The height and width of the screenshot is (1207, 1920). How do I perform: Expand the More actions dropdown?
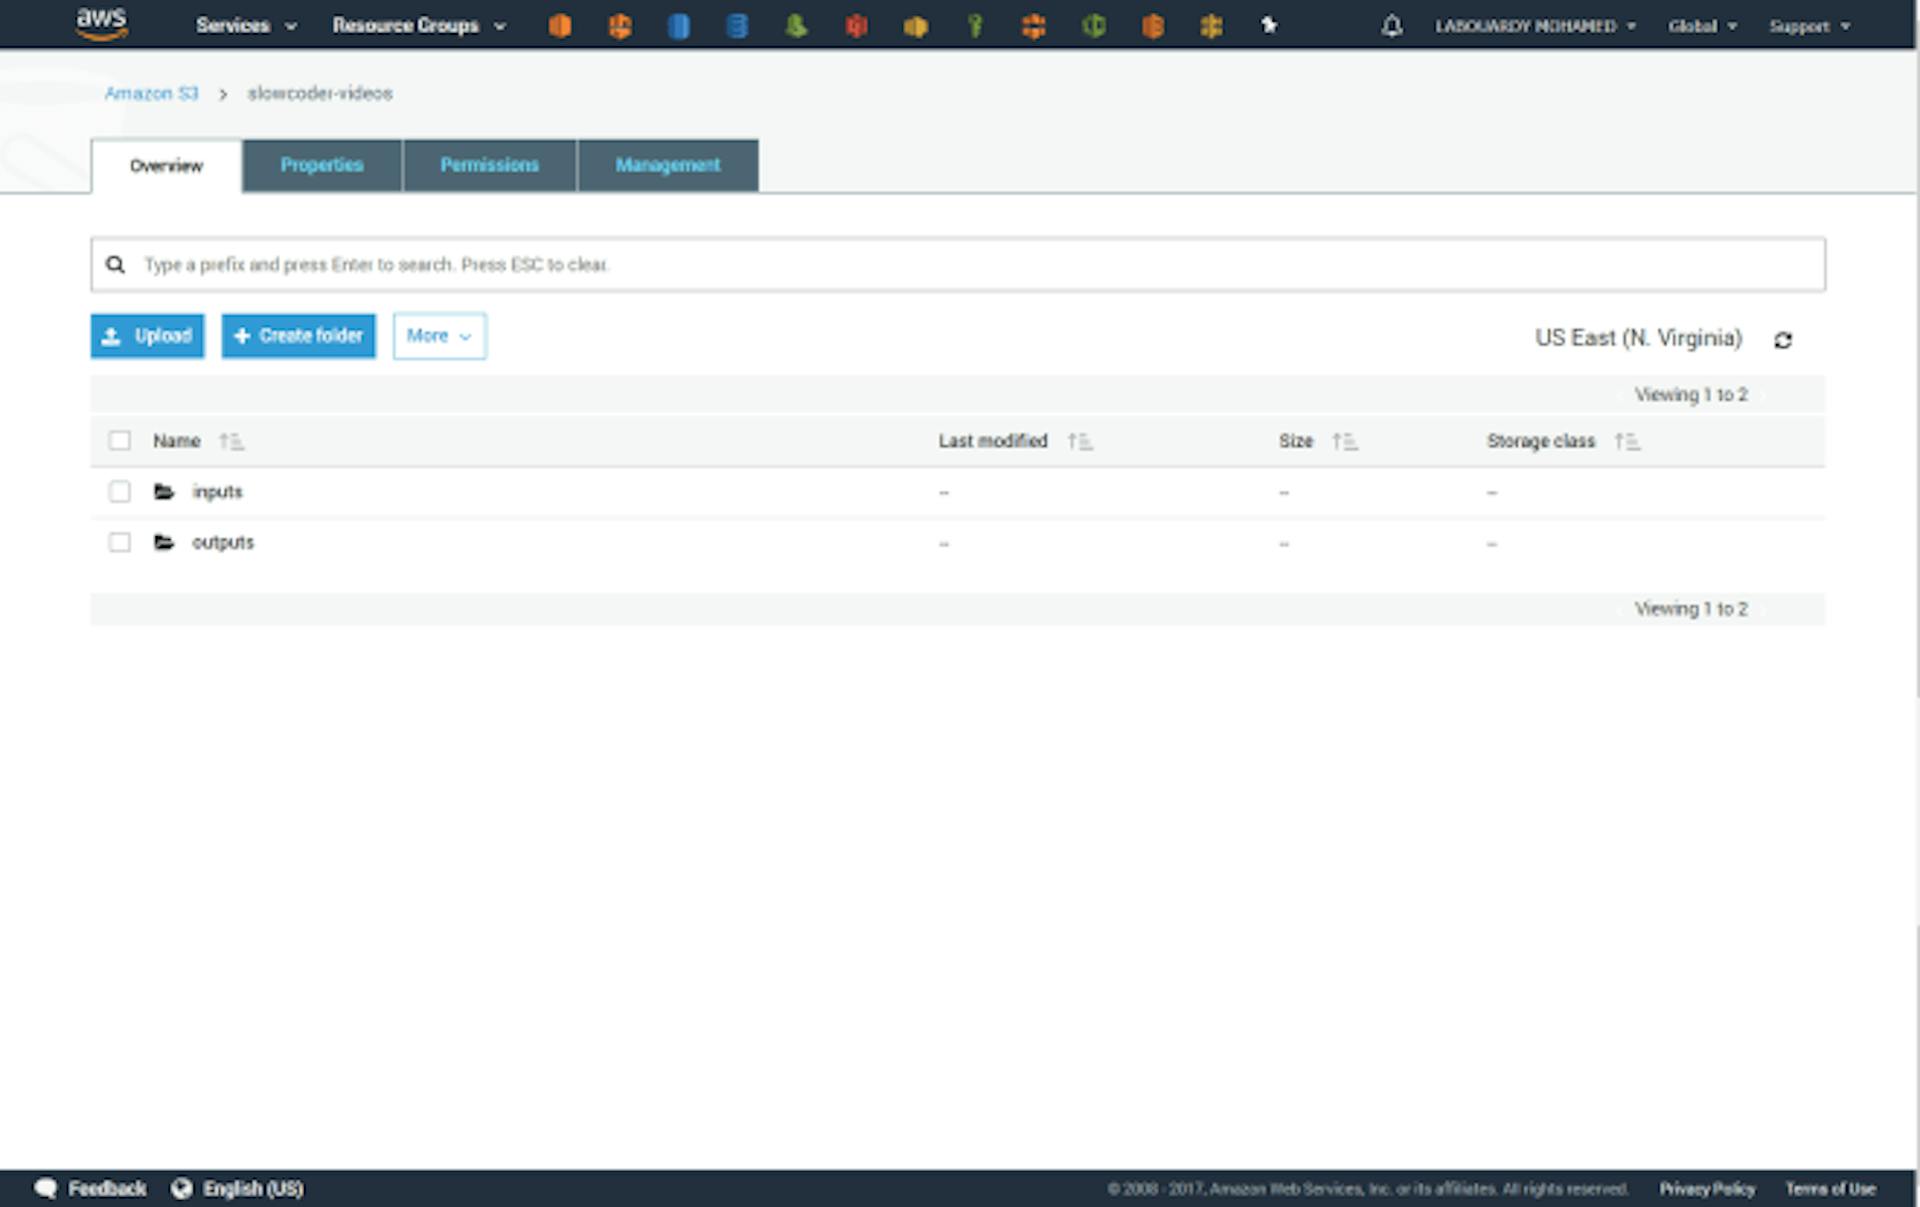[439, 336]
